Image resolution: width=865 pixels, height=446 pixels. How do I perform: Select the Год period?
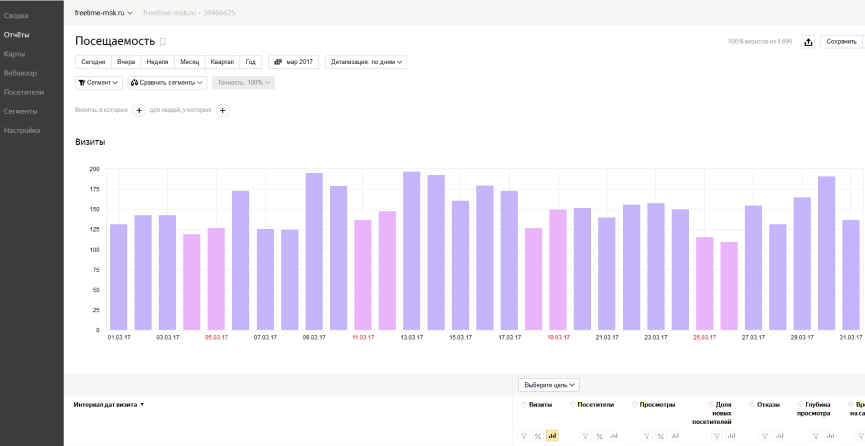coord(250,62)
